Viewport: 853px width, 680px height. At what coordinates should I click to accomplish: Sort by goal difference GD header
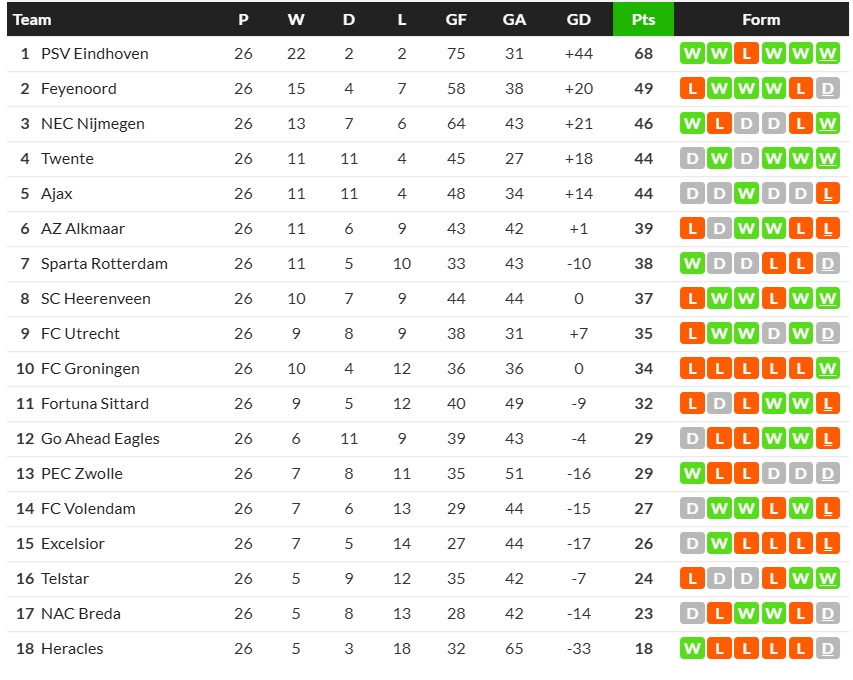(x=578, y=20)
